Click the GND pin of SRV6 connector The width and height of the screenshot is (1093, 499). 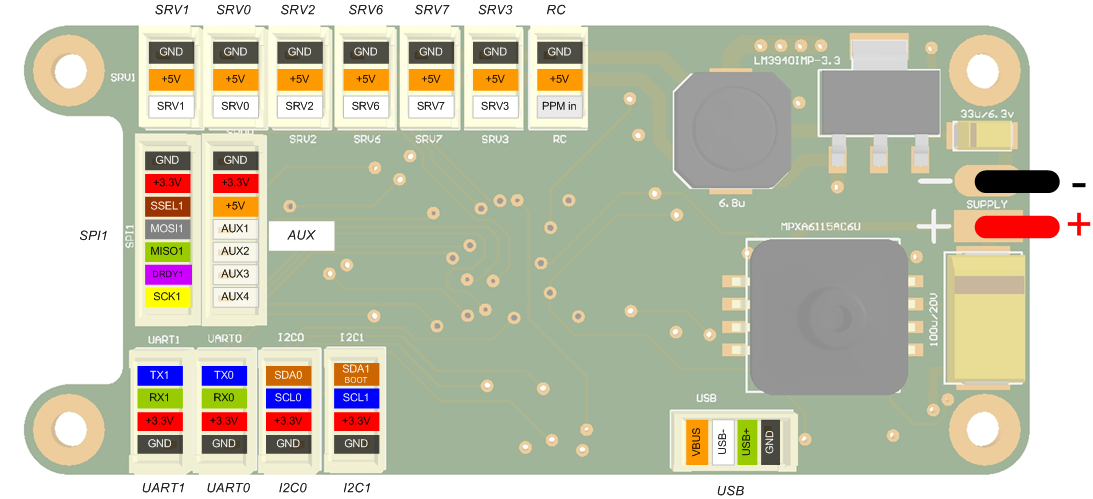[365, 52]
